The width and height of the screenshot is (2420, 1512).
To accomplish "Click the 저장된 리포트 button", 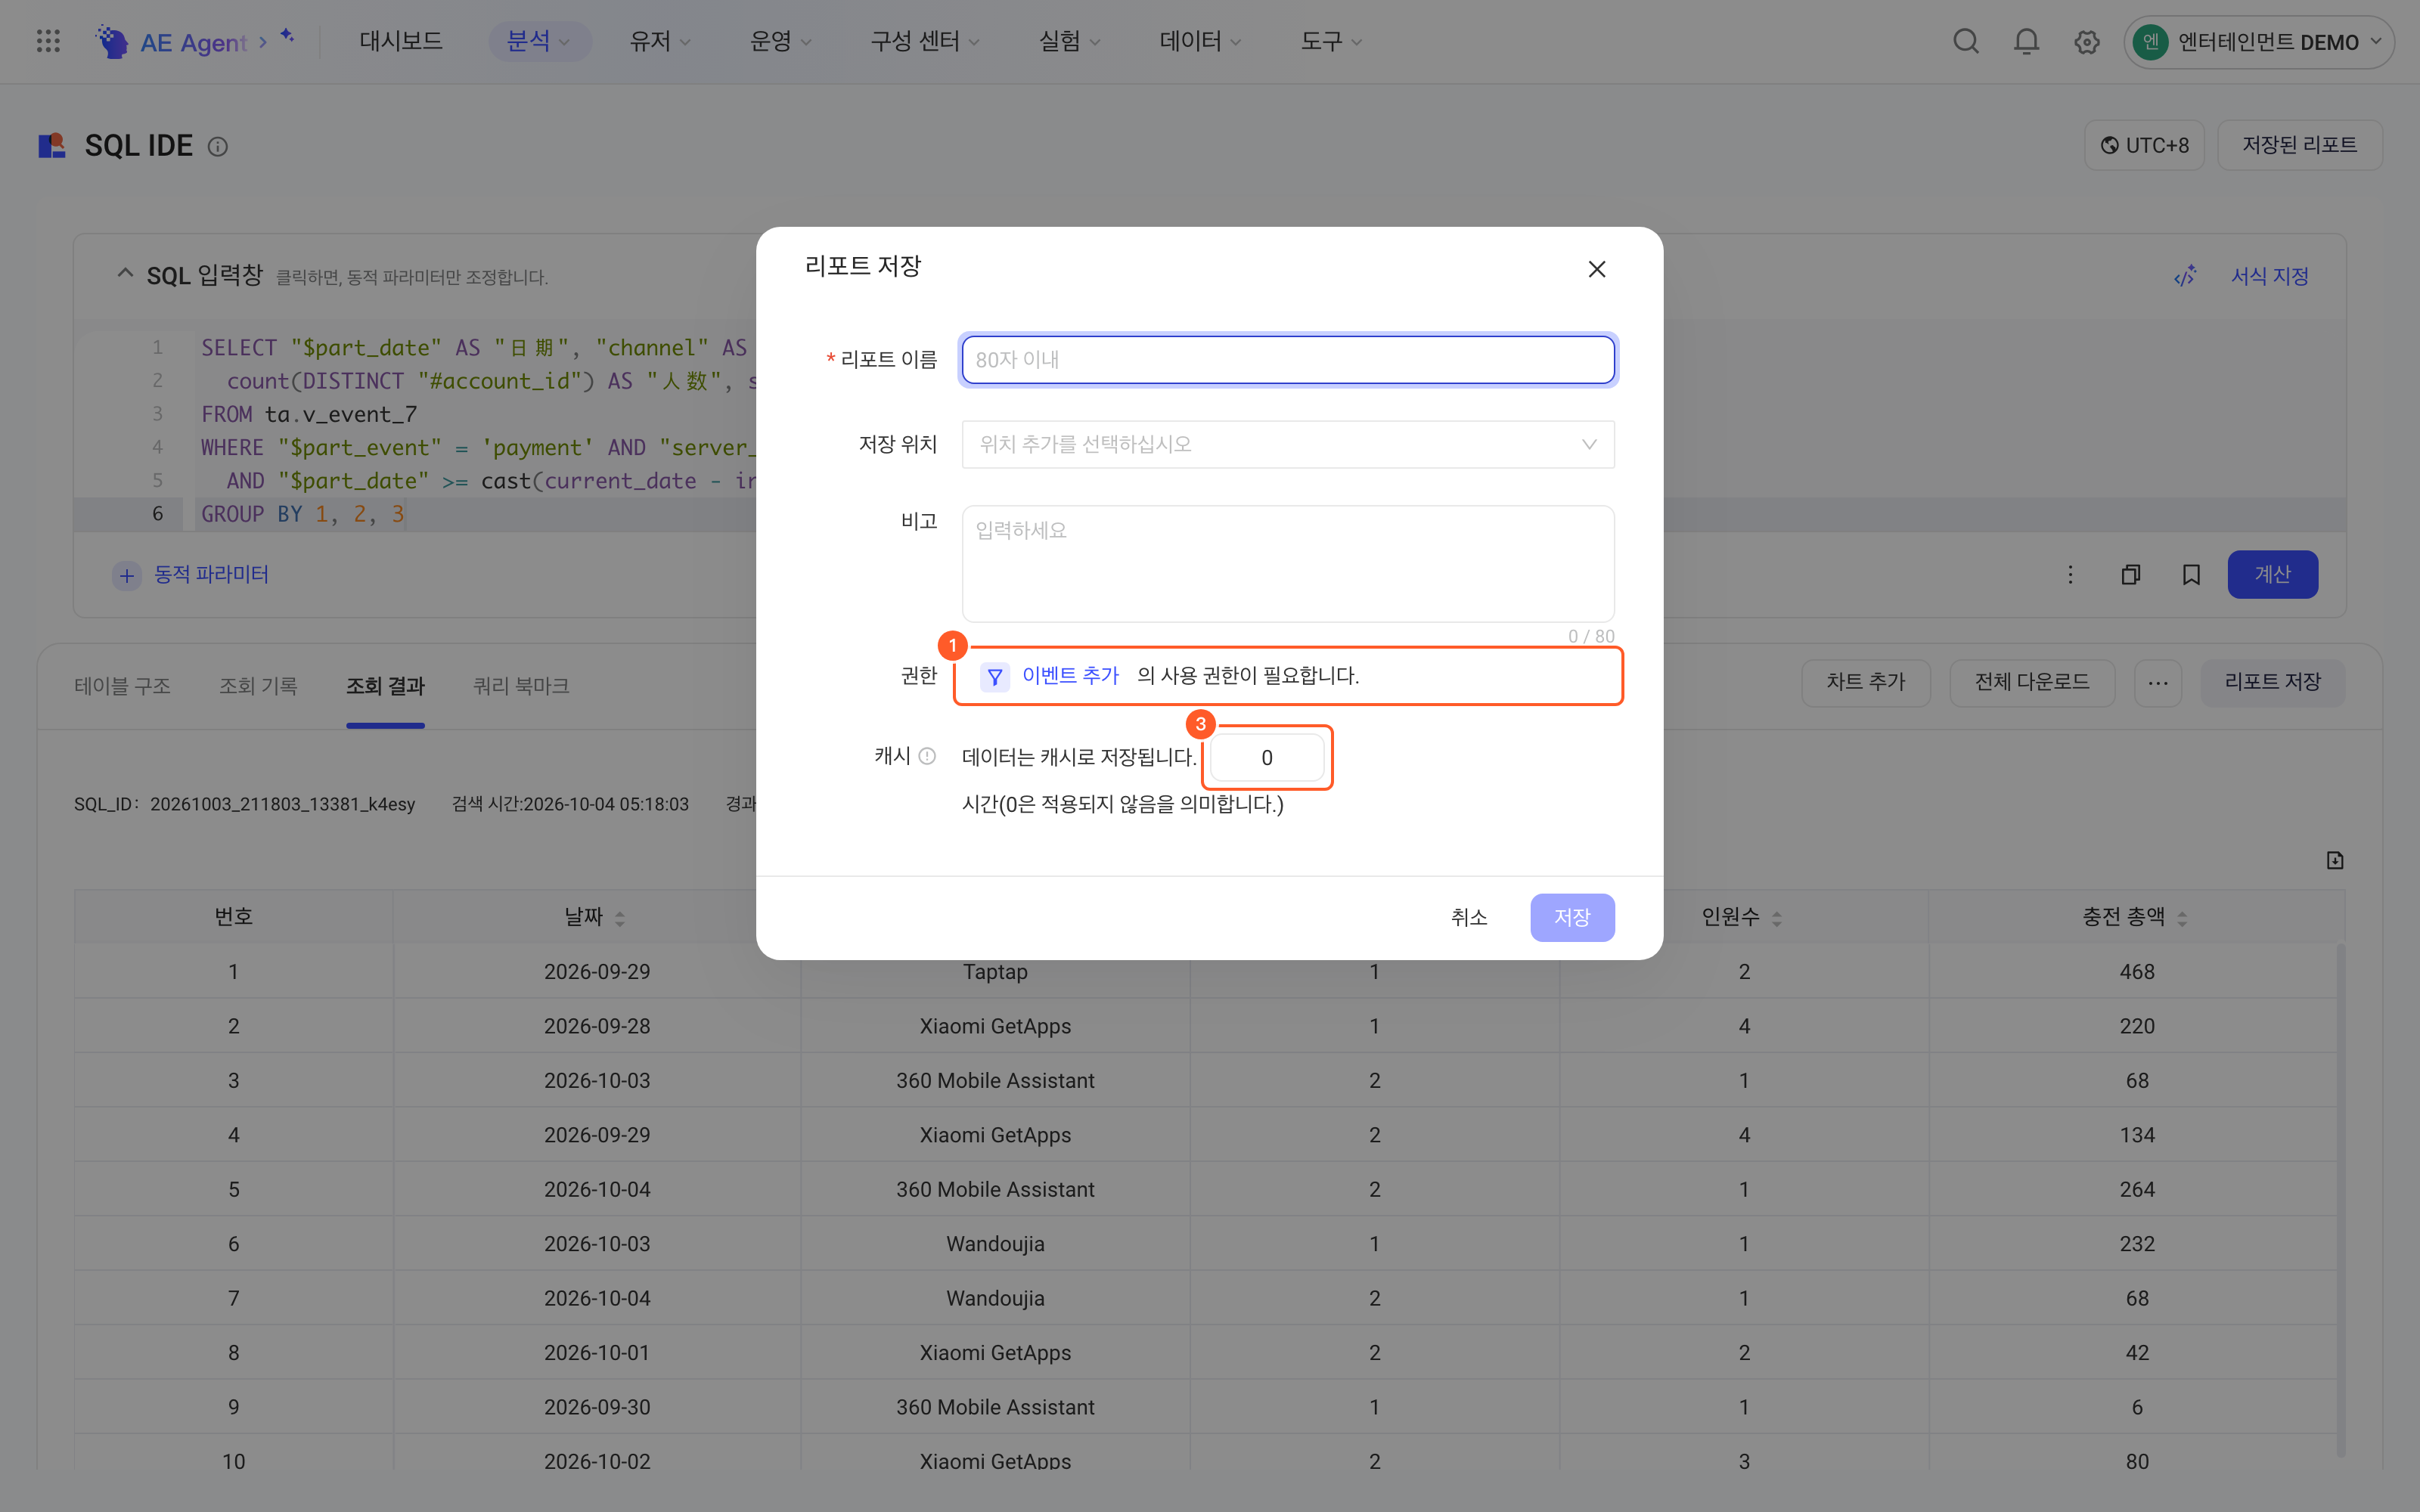I will point(2299,145).
